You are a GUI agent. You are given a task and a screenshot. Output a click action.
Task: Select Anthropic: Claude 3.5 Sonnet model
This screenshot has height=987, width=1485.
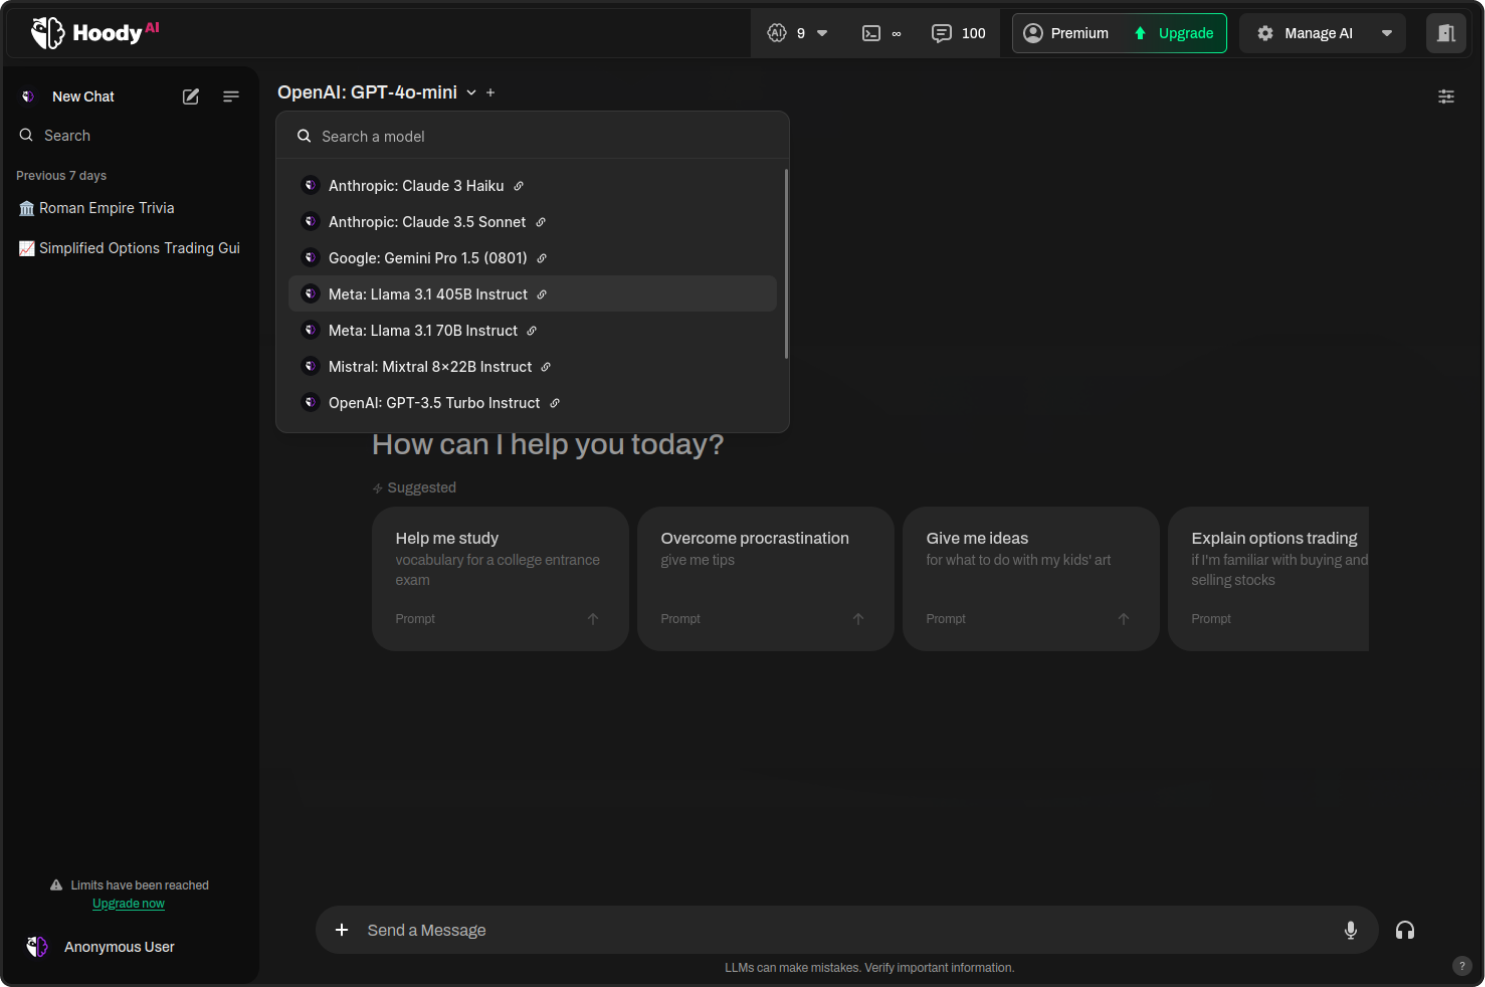tap(532, 222)
